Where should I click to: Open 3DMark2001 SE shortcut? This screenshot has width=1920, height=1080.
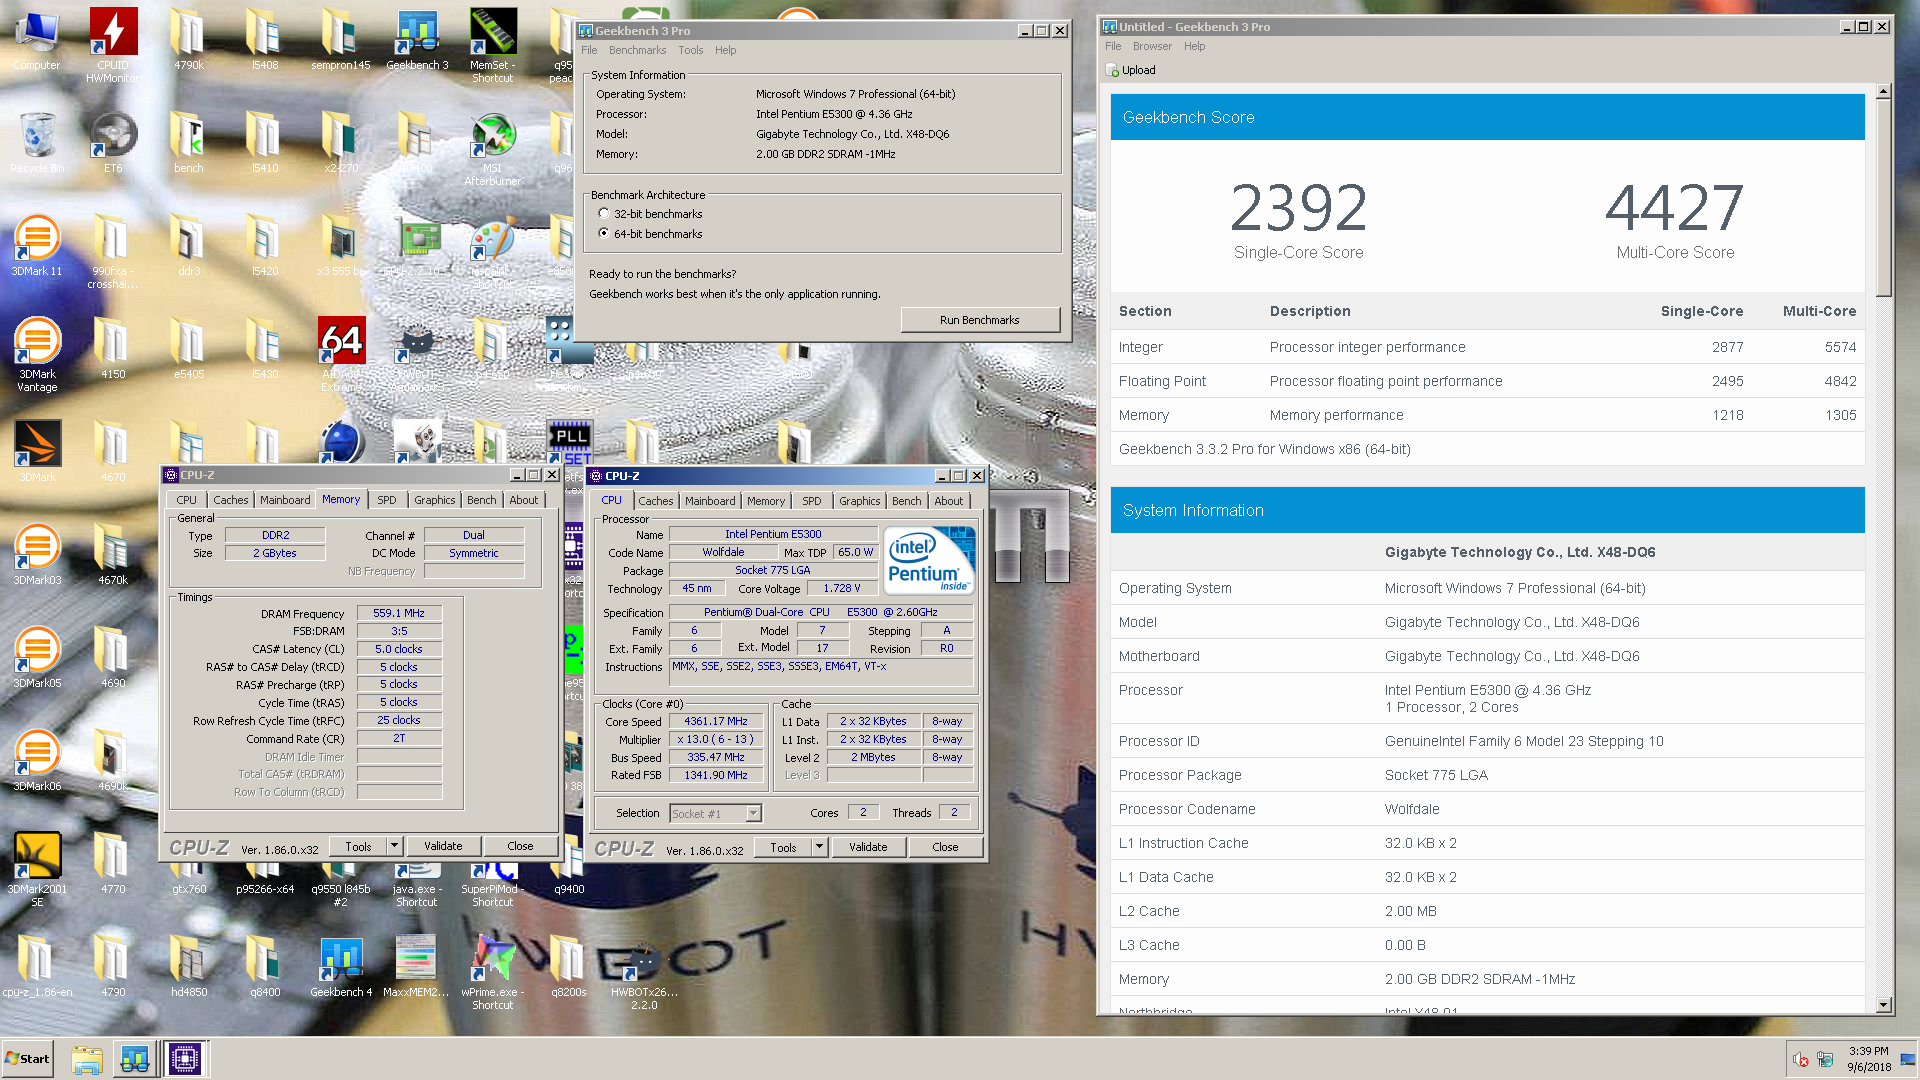coord(37,870)
